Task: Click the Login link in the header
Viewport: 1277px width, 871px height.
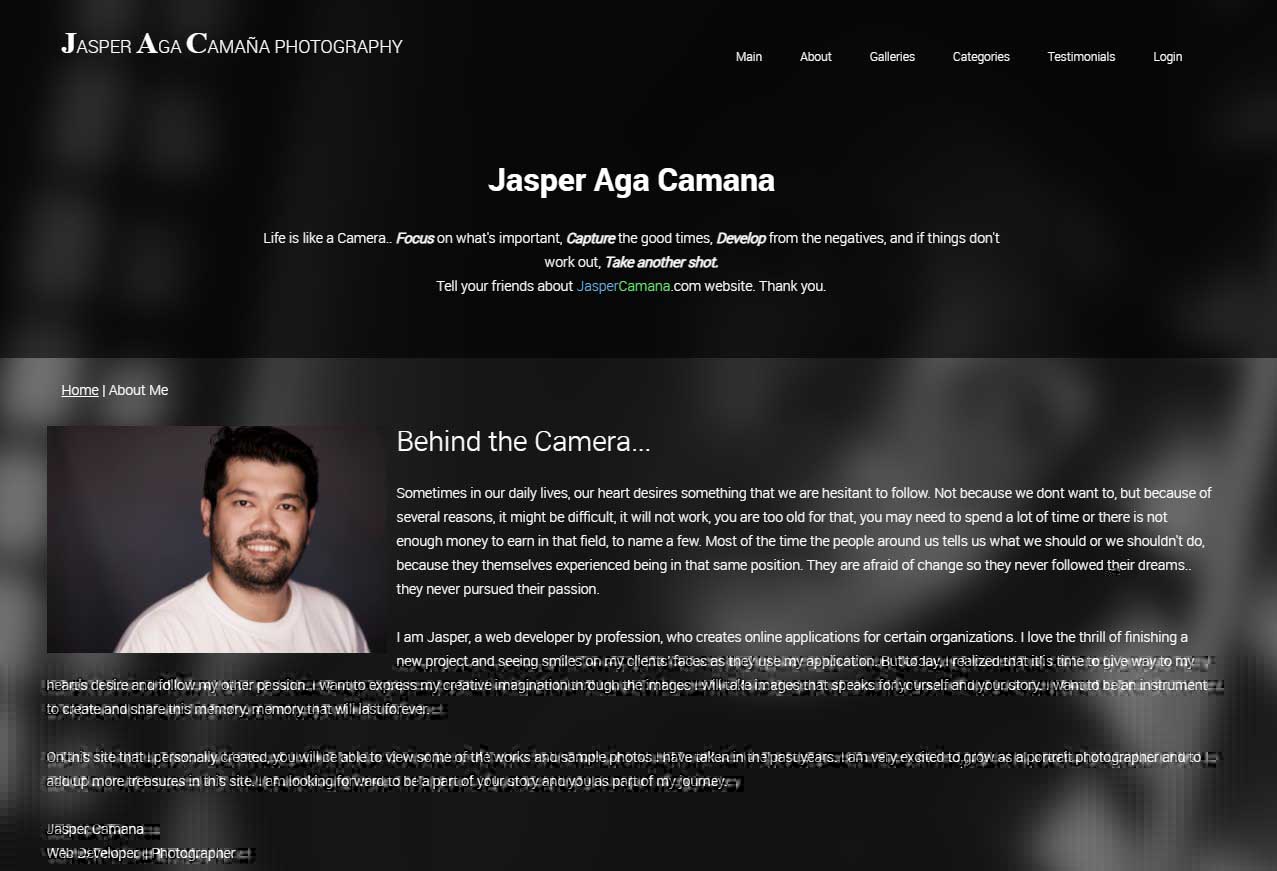Action: pos(1167,57)
